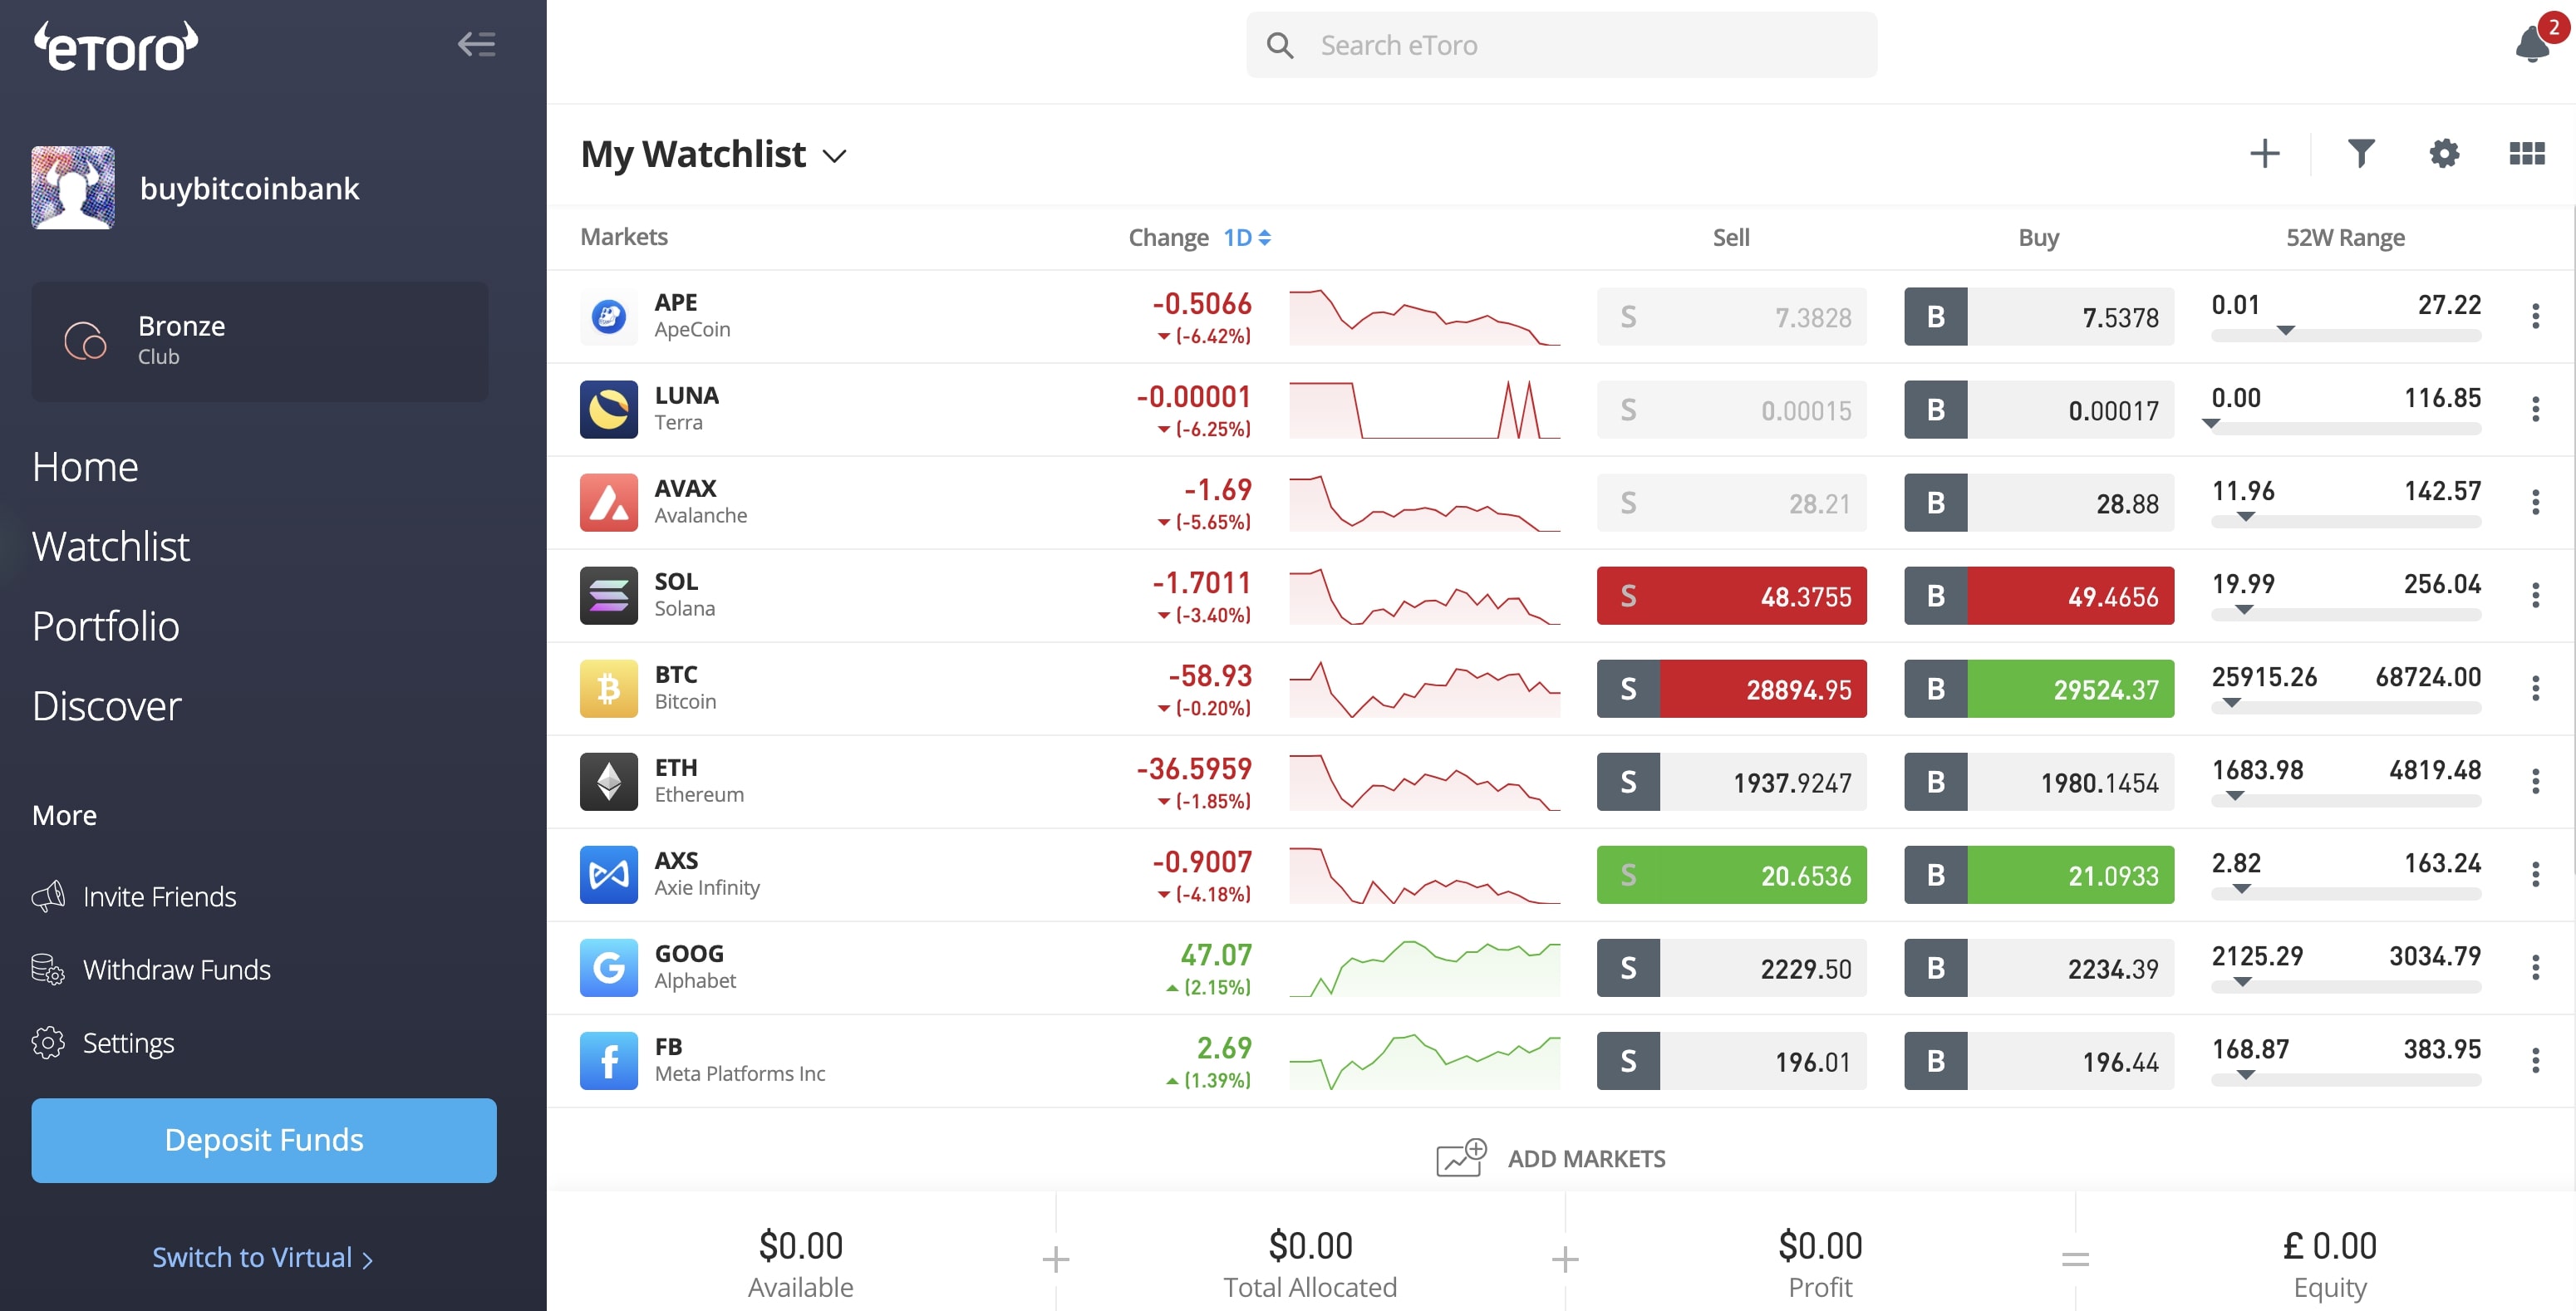Image resolution: width=2576 pixels, height=1311 pixels.
Task: Open Settings in sidebar
Action: 103,1043
